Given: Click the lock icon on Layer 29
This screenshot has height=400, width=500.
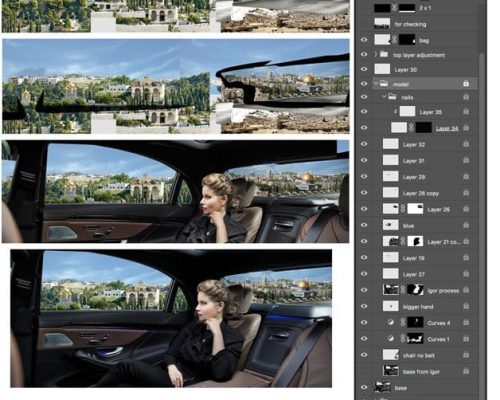Looking at the screenshot, I should 466,177.
